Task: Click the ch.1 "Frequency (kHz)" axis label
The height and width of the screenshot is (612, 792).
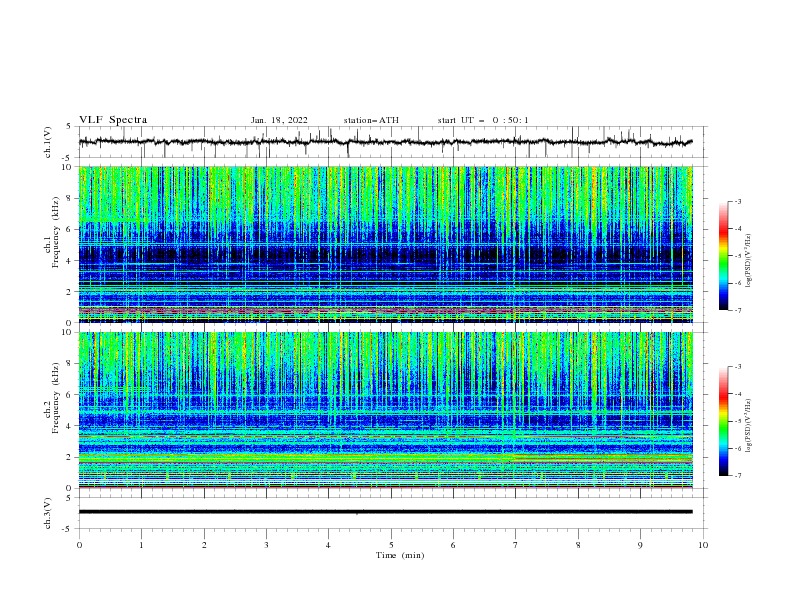Action: pyautogui.click(x=56, y=232)
